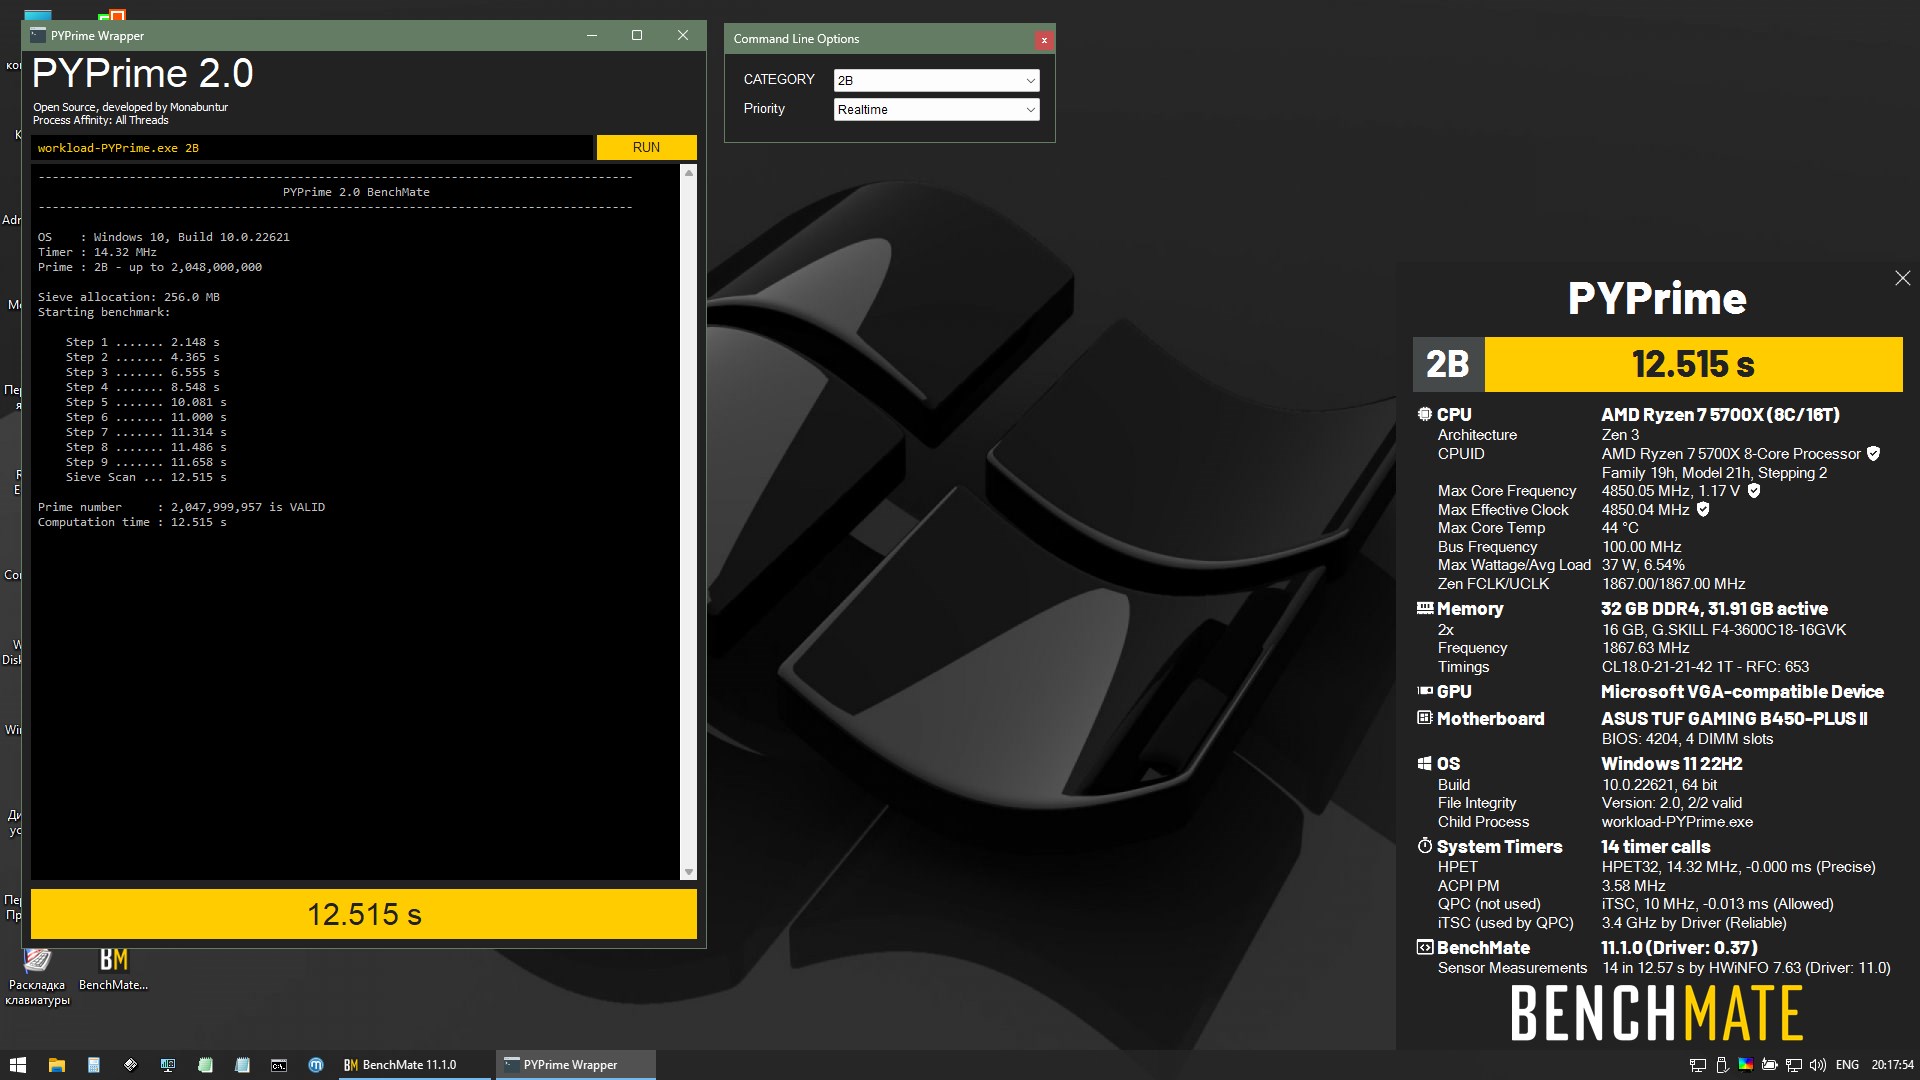Open the Command Prompt taskbar icon
Screen dimensions: 1920x1080
(x=279, y=1065)
